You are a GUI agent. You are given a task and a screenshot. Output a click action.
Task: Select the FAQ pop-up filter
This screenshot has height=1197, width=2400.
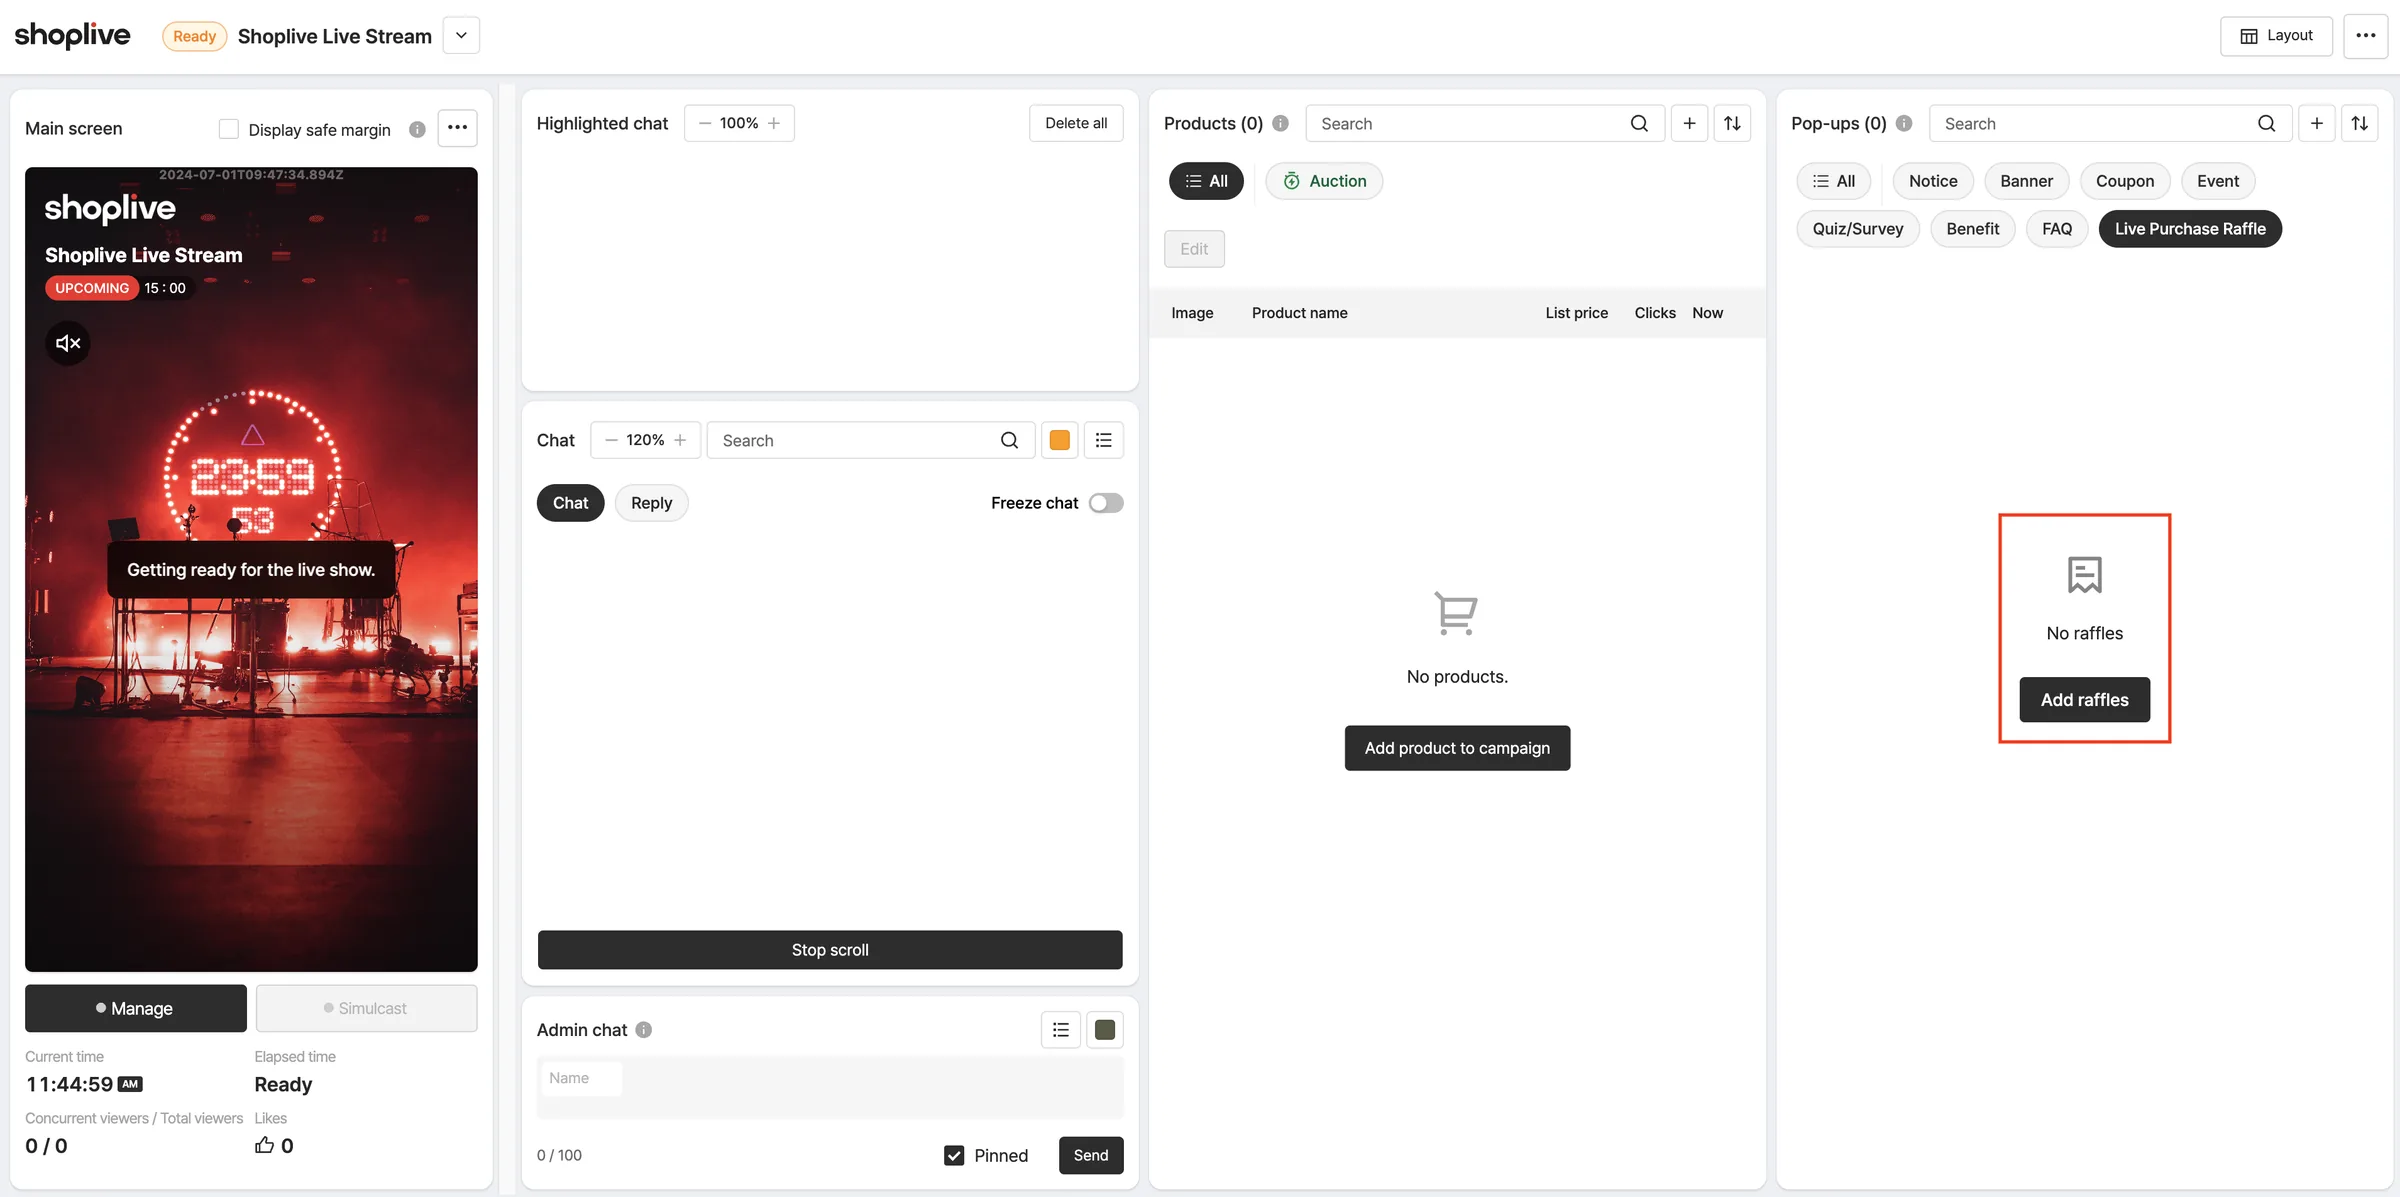point(2056,229)
